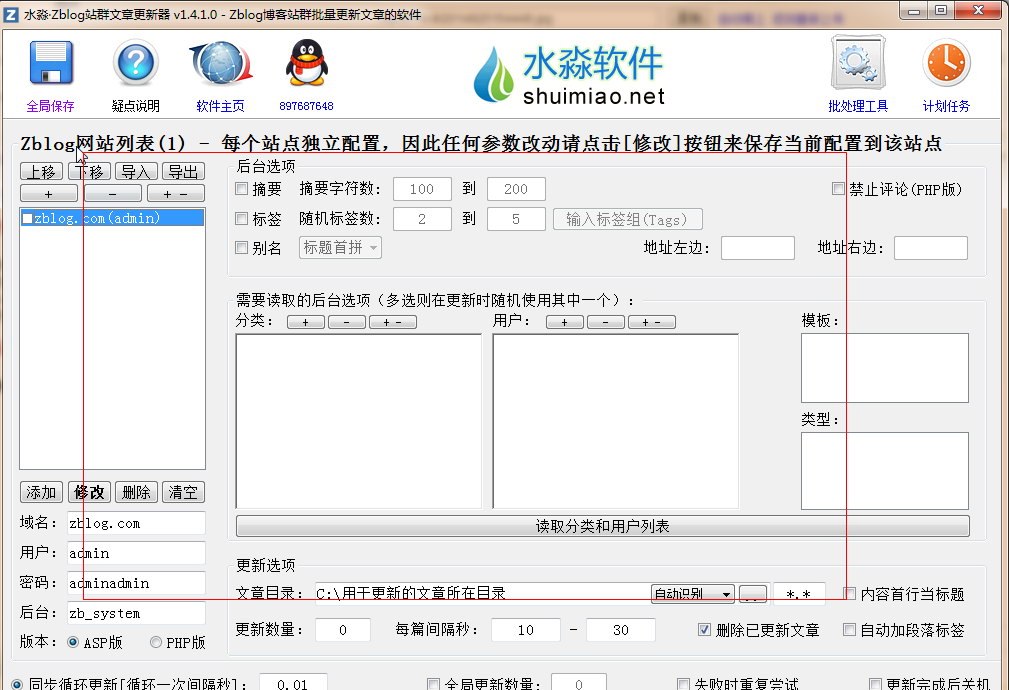Click the loop interval 0.01 field
This screenshot has width=1009, height=690.
[293, 684]
